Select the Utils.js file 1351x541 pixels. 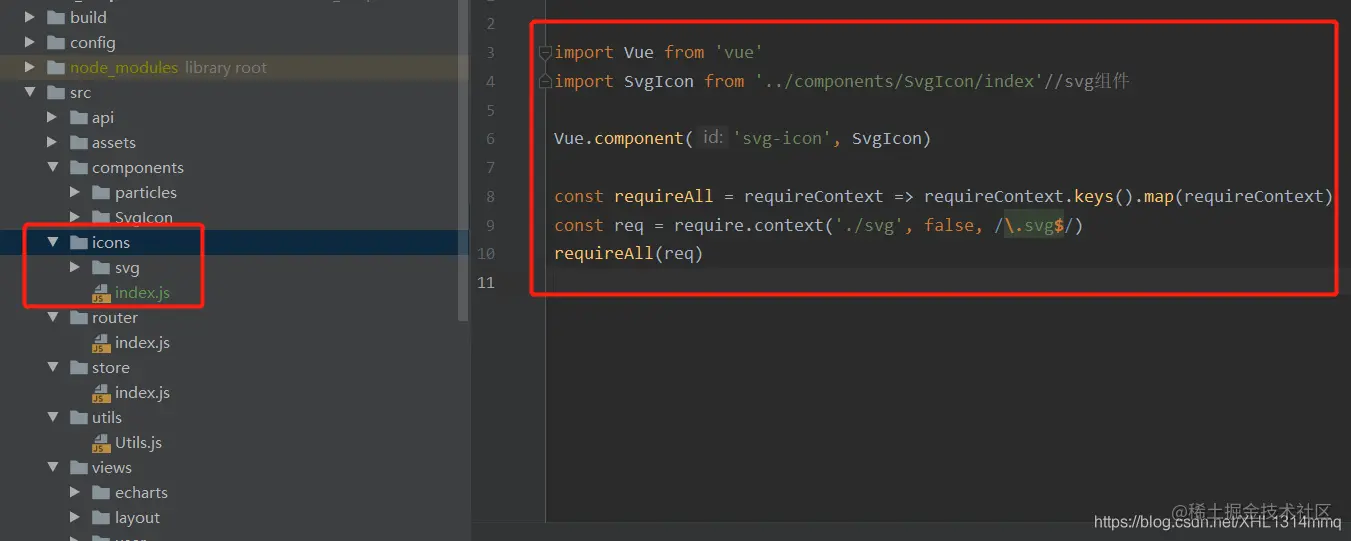click(x=138, y=443)
